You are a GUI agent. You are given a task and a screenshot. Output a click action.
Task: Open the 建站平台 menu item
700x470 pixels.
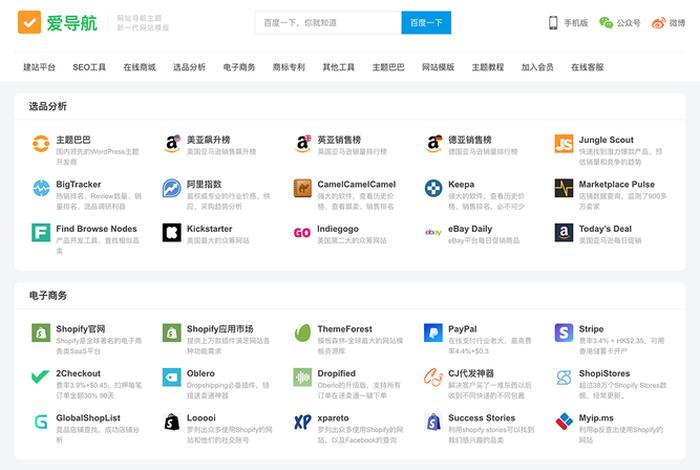click(x=39, y=67)
